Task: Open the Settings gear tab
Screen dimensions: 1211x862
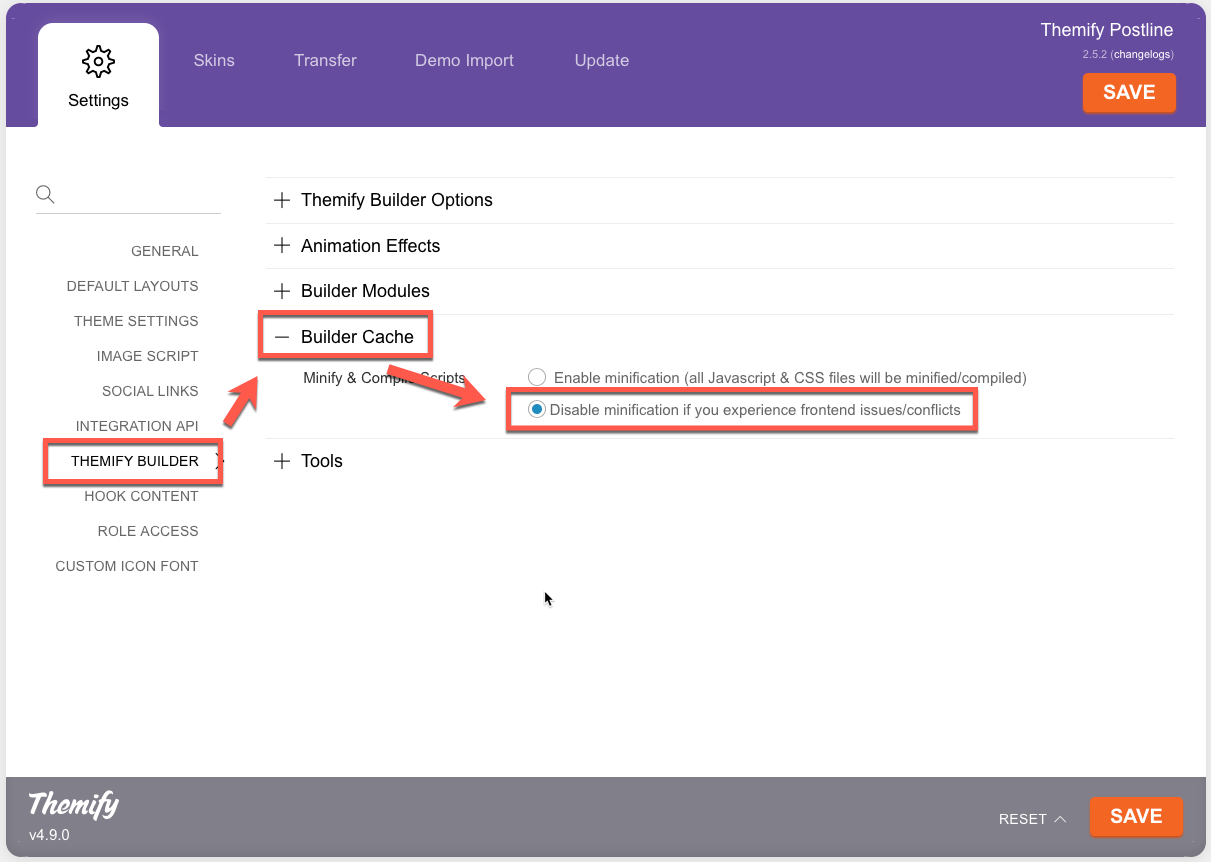Action: 98,76
